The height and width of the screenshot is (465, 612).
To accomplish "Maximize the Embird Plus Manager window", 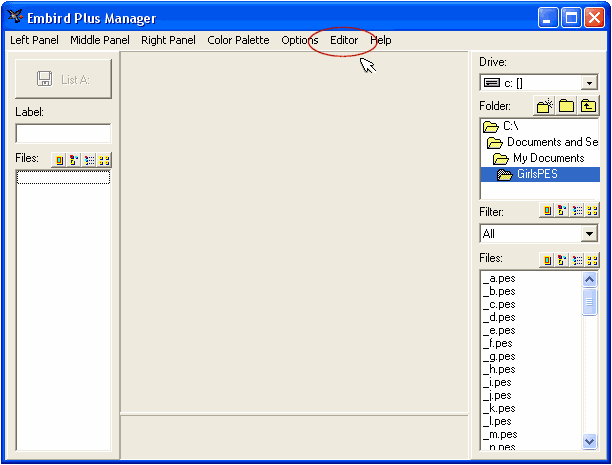I will pos(571,18).
